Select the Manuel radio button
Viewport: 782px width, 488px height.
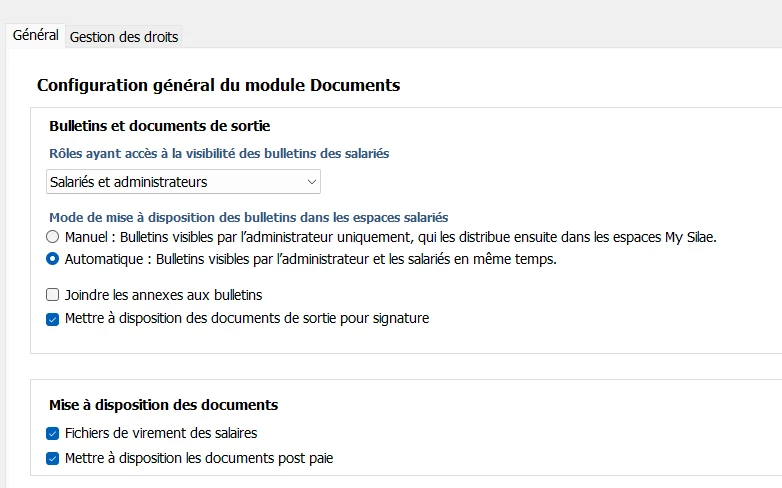53,238
